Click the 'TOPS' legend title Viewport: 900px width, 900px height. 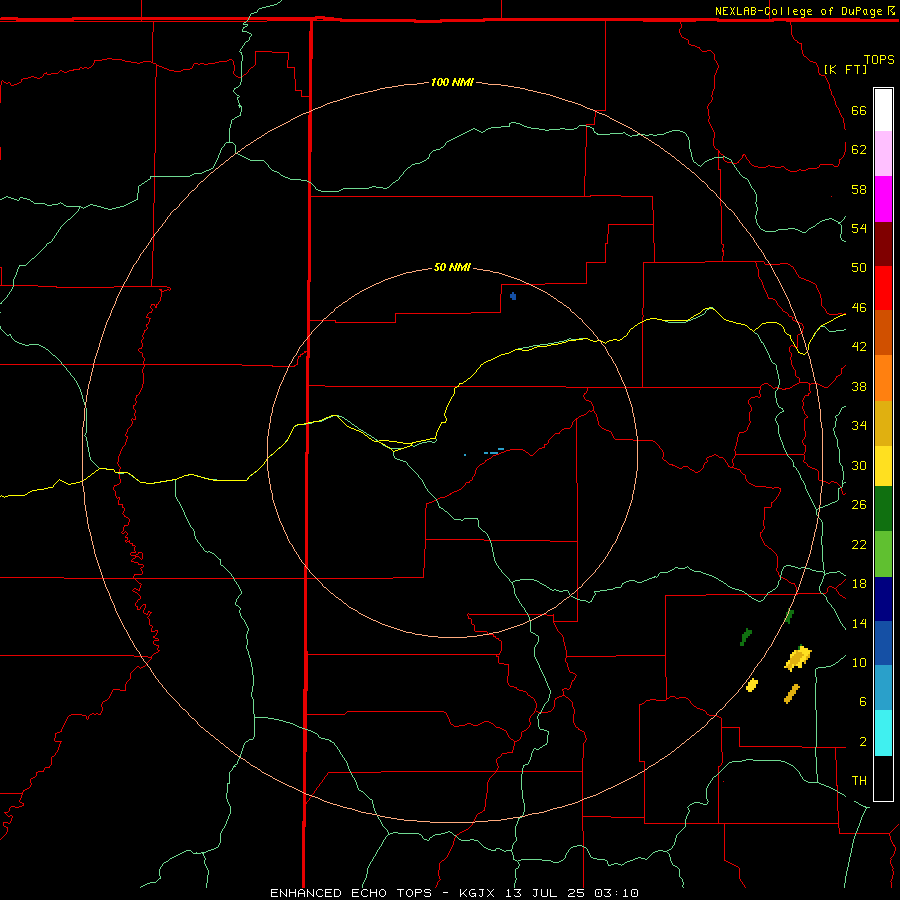pyautogui.click(x=879, y=59)
